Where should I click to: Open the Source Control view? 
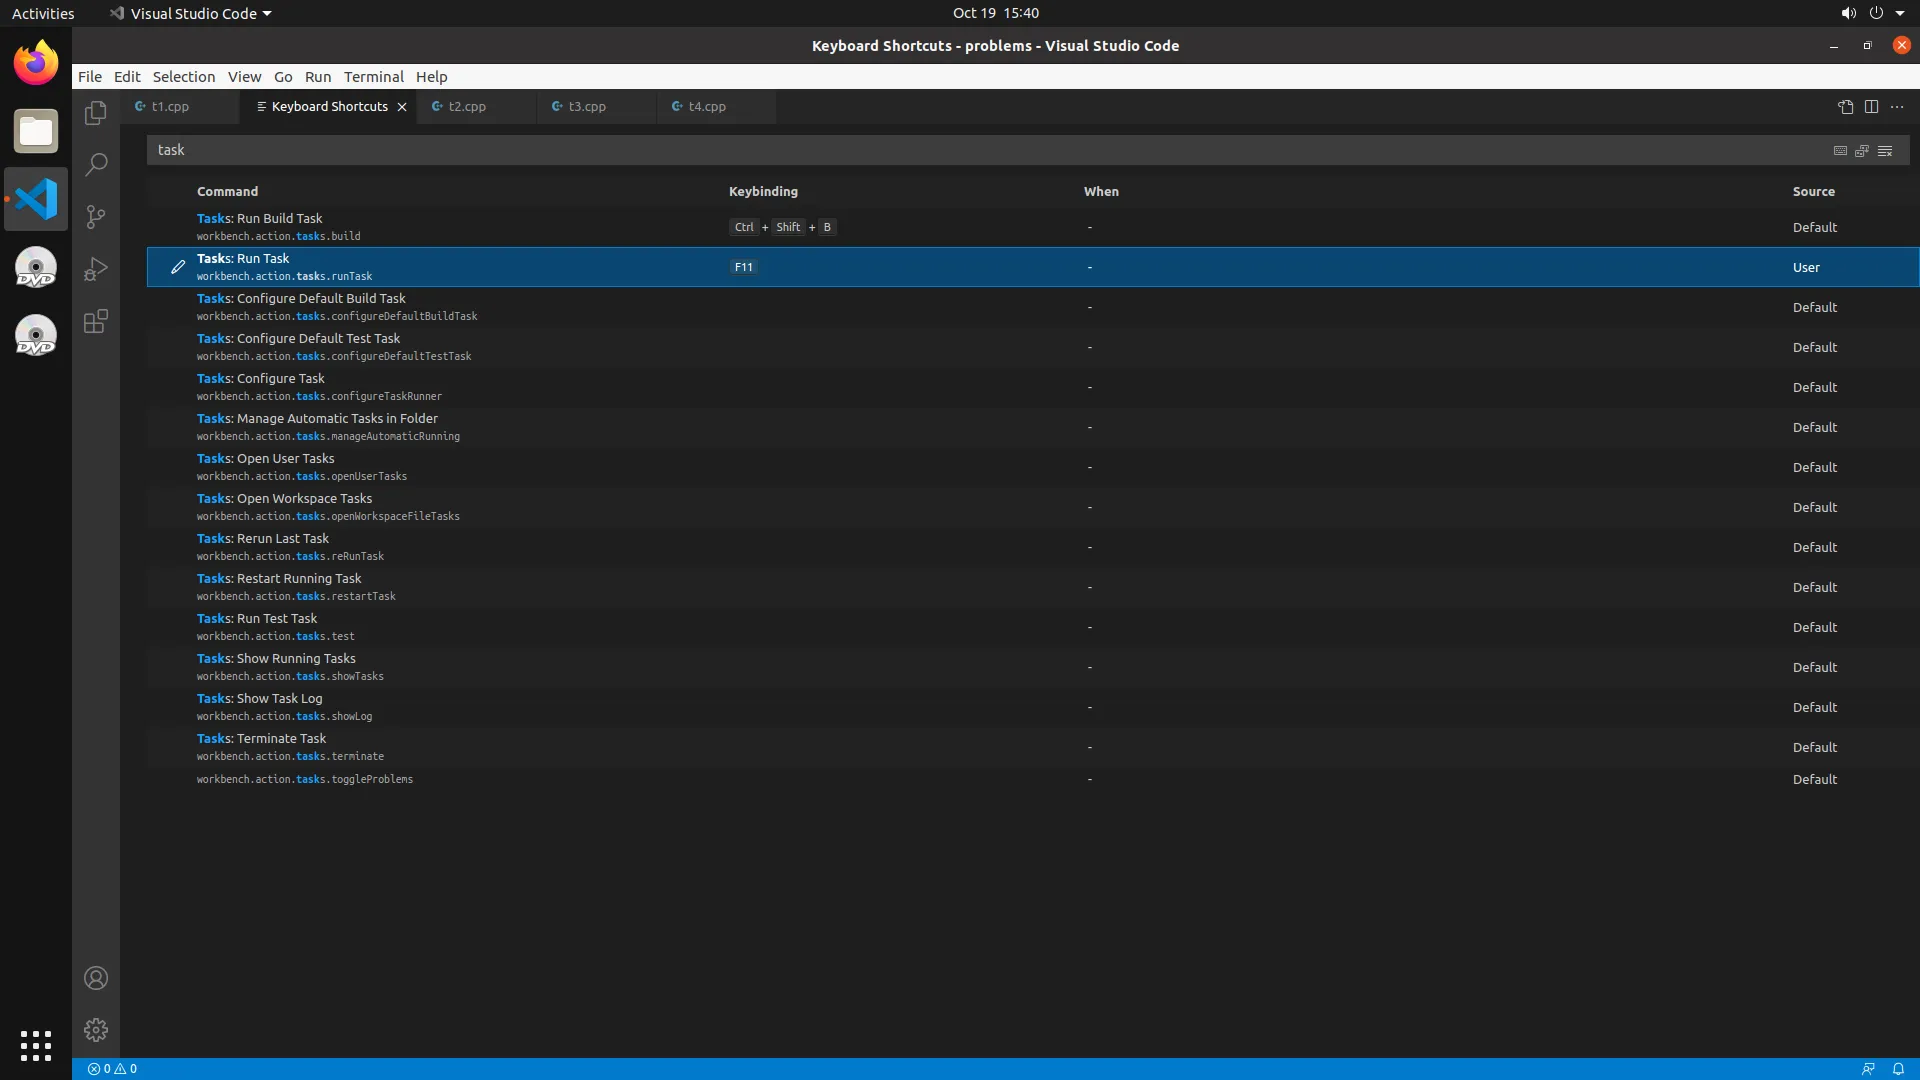96,217
